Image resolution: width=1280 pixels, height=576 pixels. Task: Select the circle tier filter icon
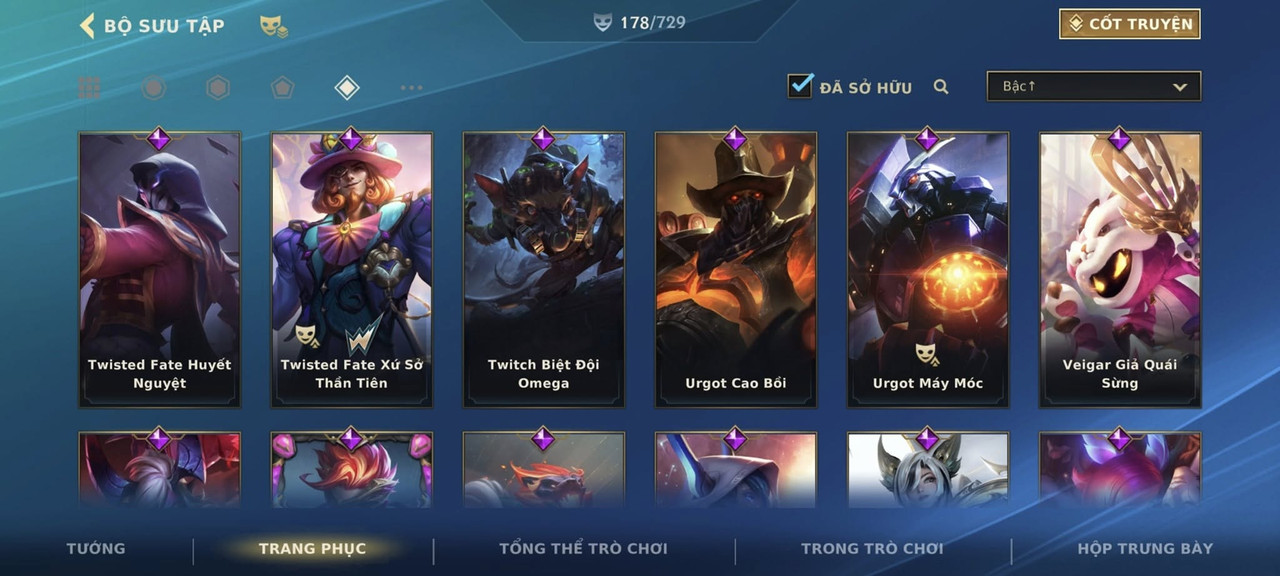153,88
